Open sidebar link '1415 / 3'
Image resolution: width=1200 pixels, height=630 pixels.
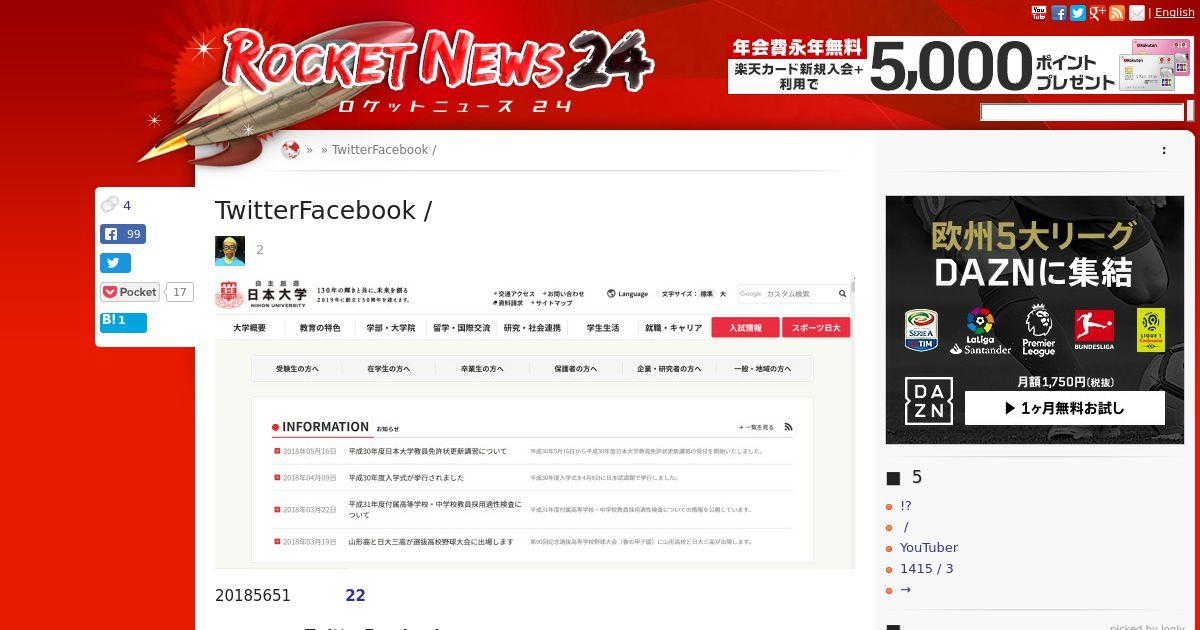click(x=927, y=569)
